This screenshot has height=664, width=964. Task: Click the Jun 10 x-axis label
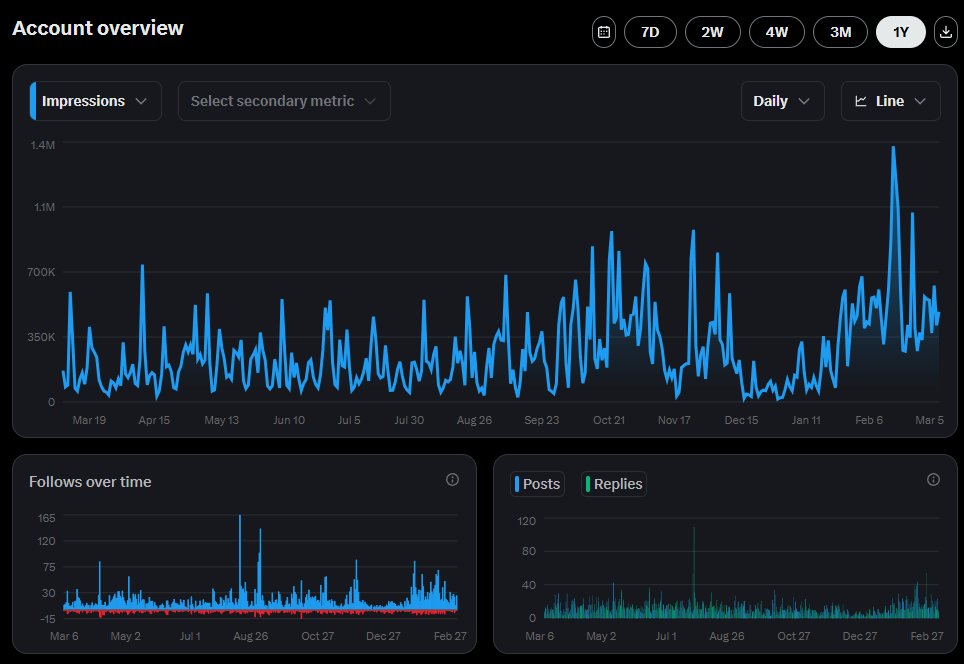coord(289,420)
